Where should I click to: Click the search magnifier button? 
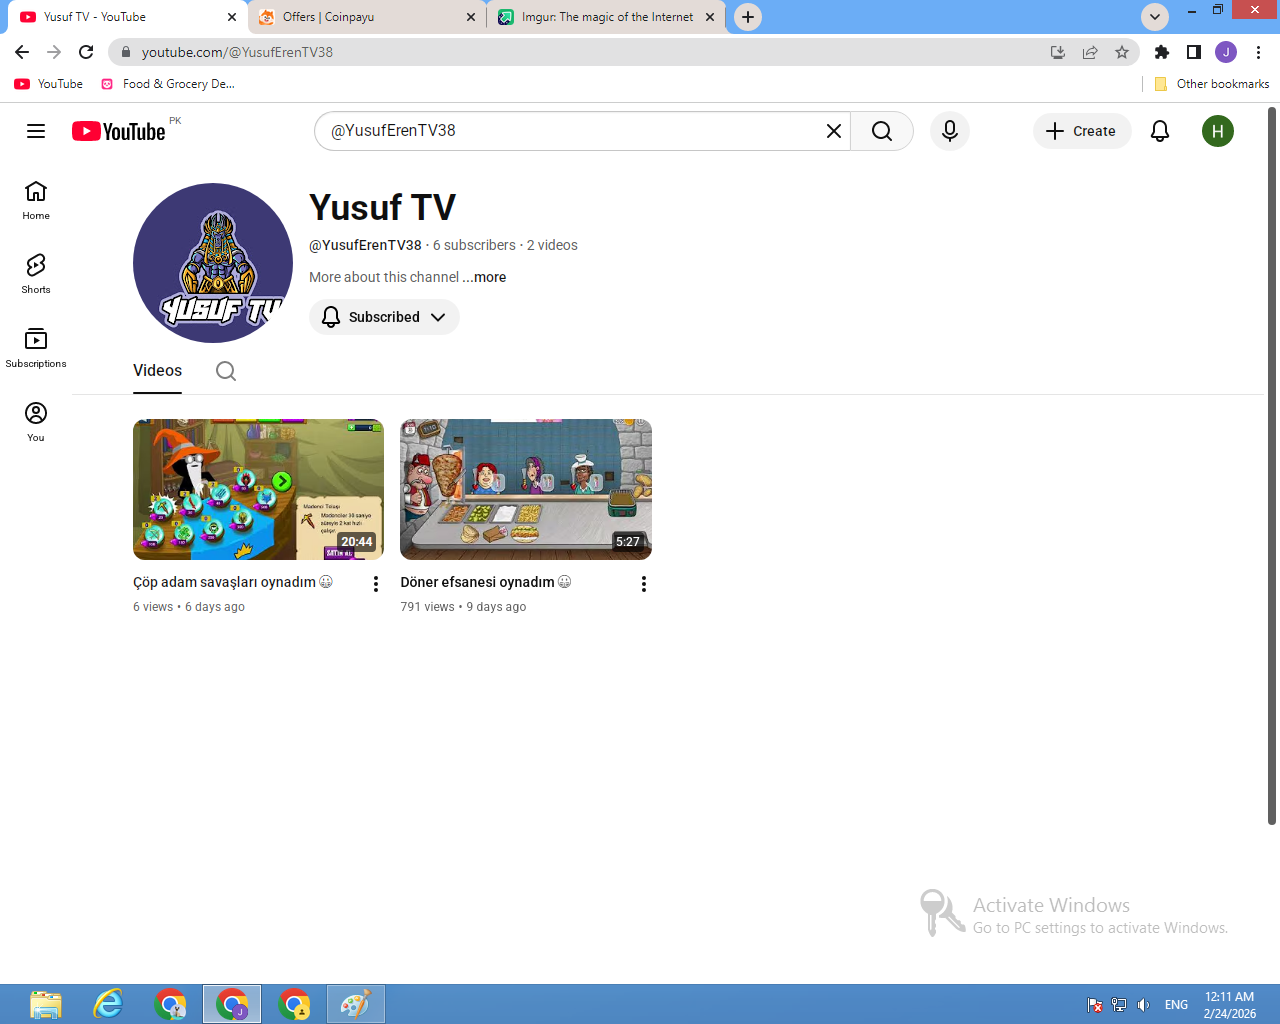pyautogui.click(x=881, y=131)
